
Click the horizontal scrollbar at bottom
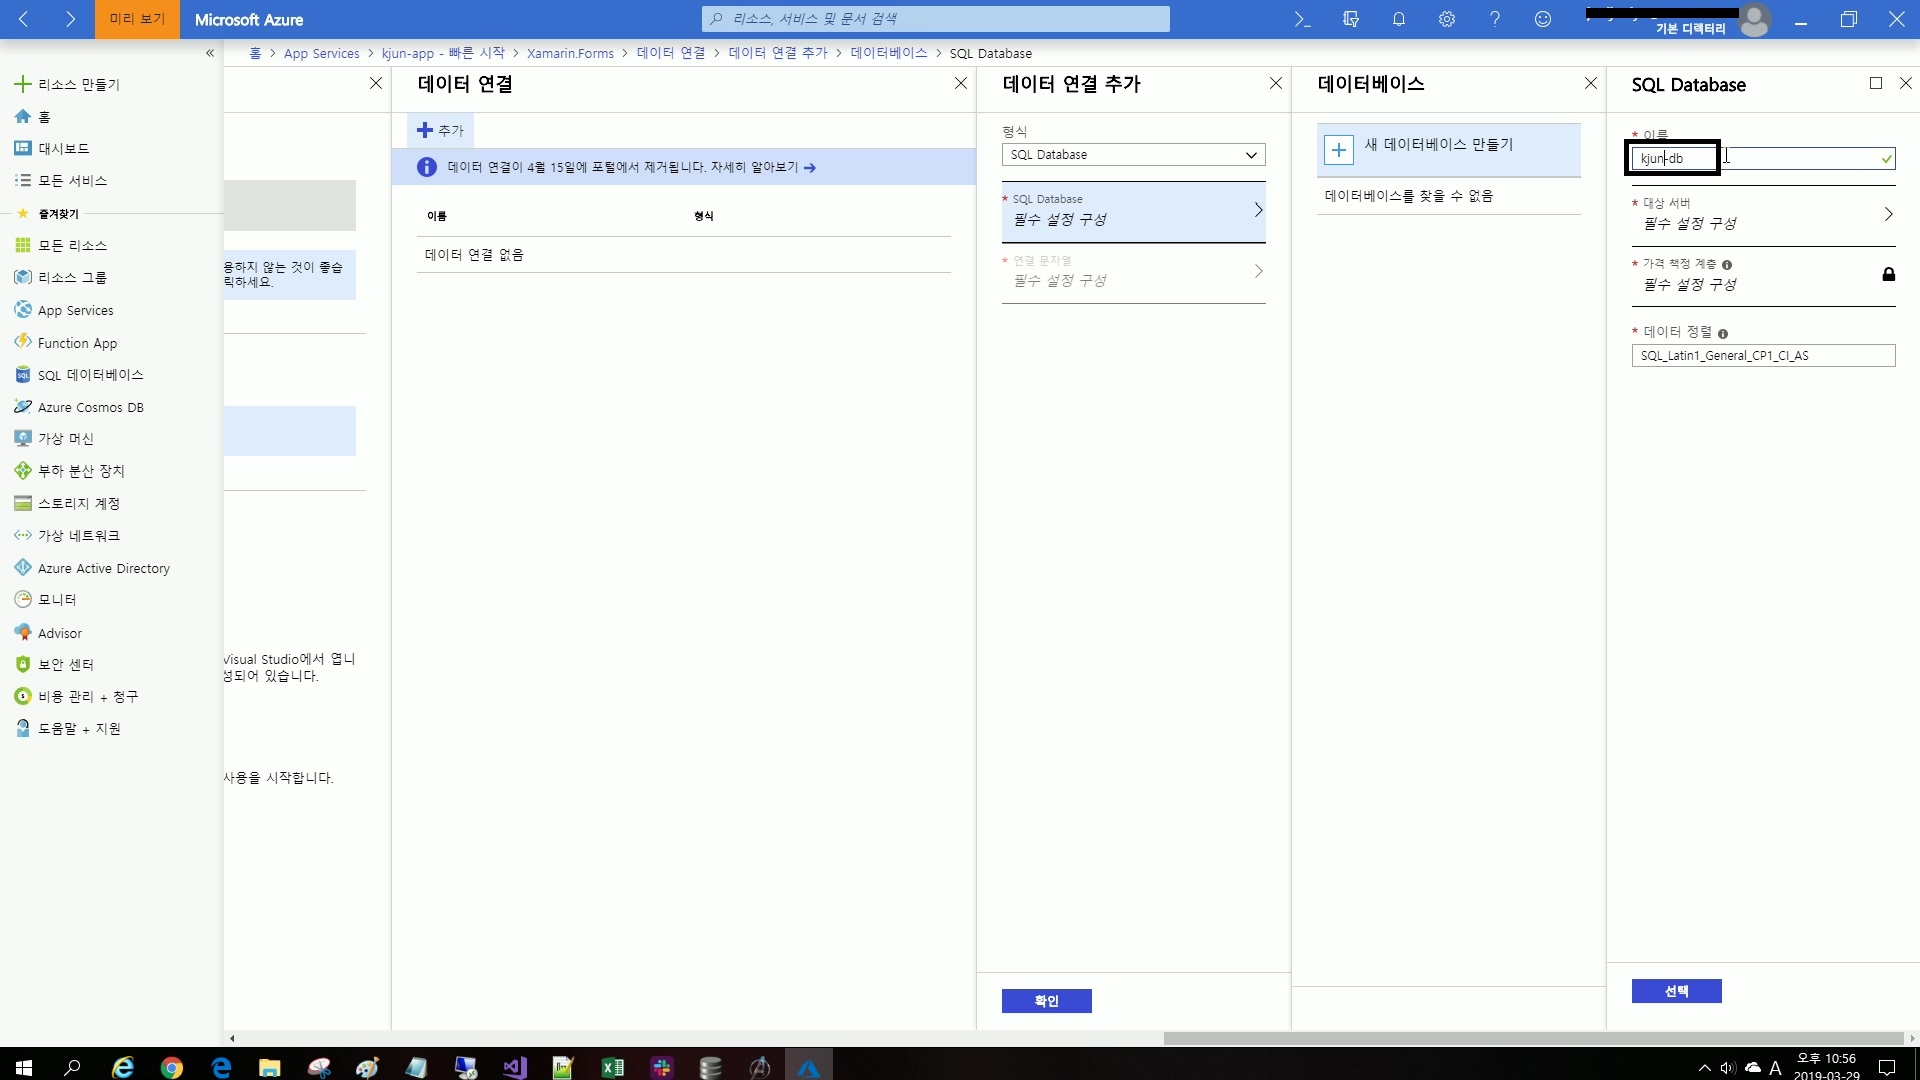click(1532, 1038)
